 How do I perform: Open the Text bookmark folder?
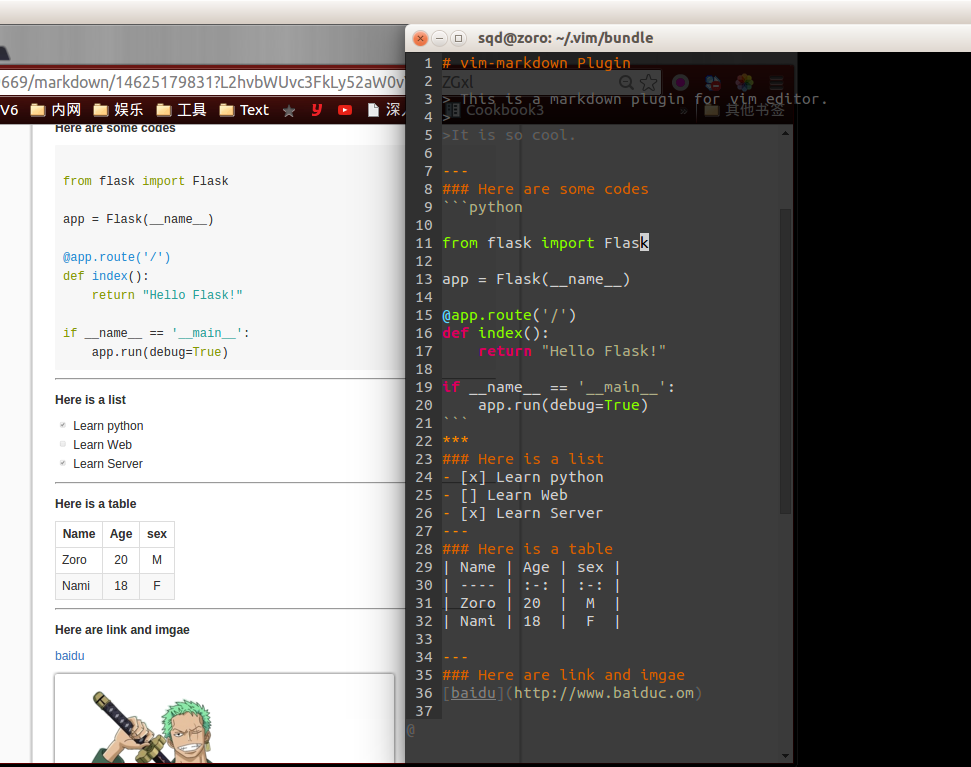tap(244, 110)
